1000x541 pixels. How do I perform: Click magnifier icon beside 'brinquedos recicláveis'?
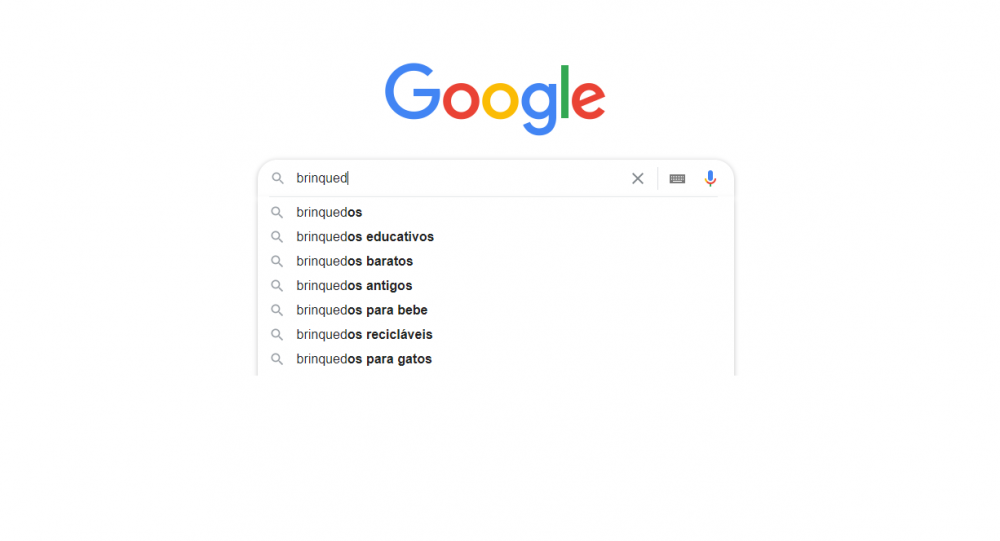click(277, 334)
